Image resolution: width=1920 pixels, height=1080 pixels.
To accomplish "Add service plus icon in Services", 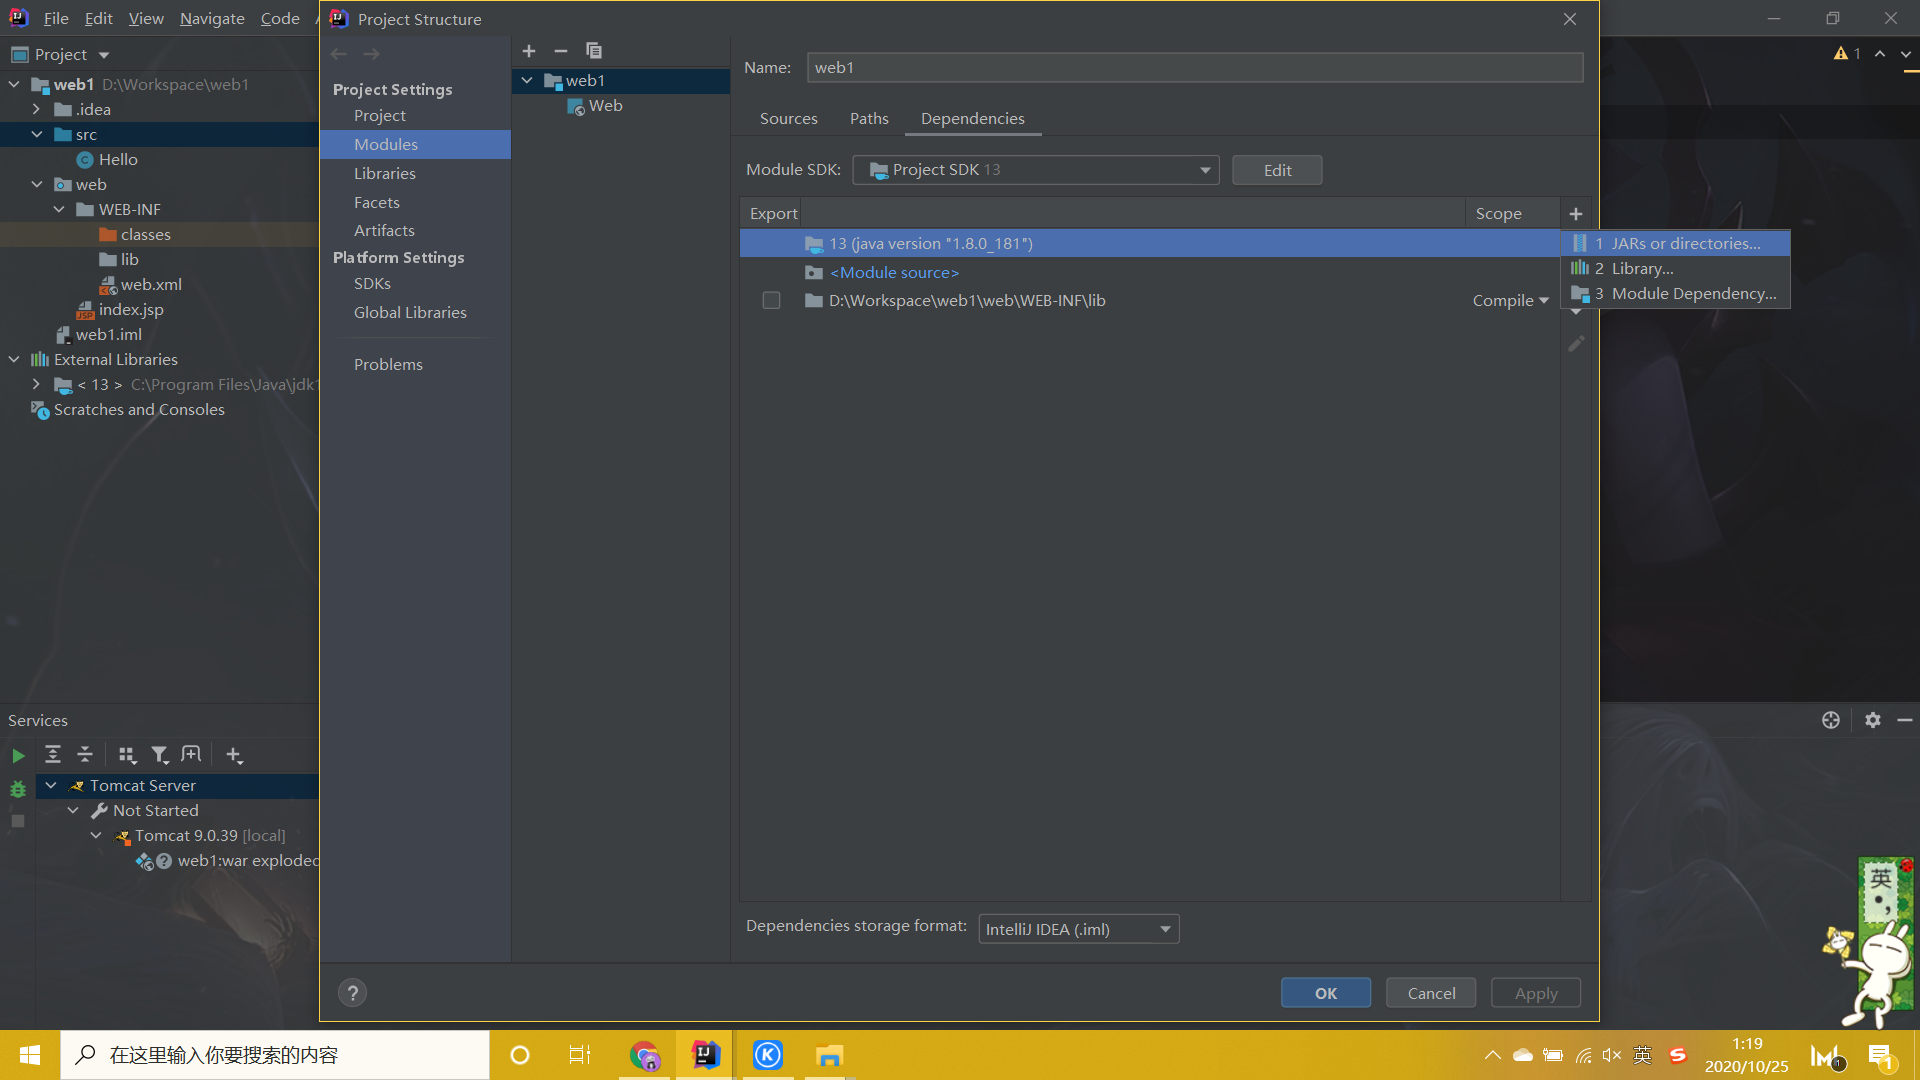I will click(x=234, y=755).
